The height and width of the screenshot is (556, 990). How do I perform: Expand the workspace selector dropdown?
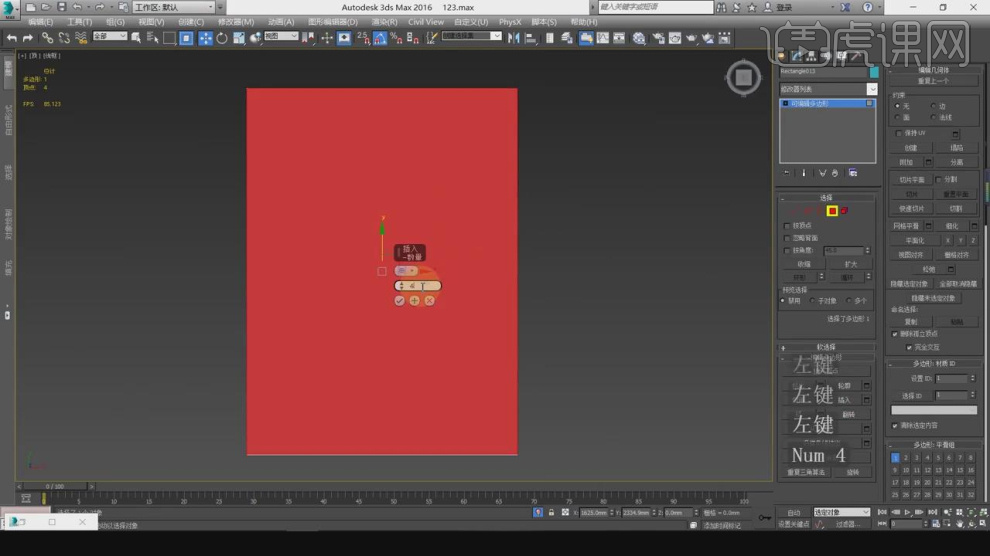(x=172, y=7)
